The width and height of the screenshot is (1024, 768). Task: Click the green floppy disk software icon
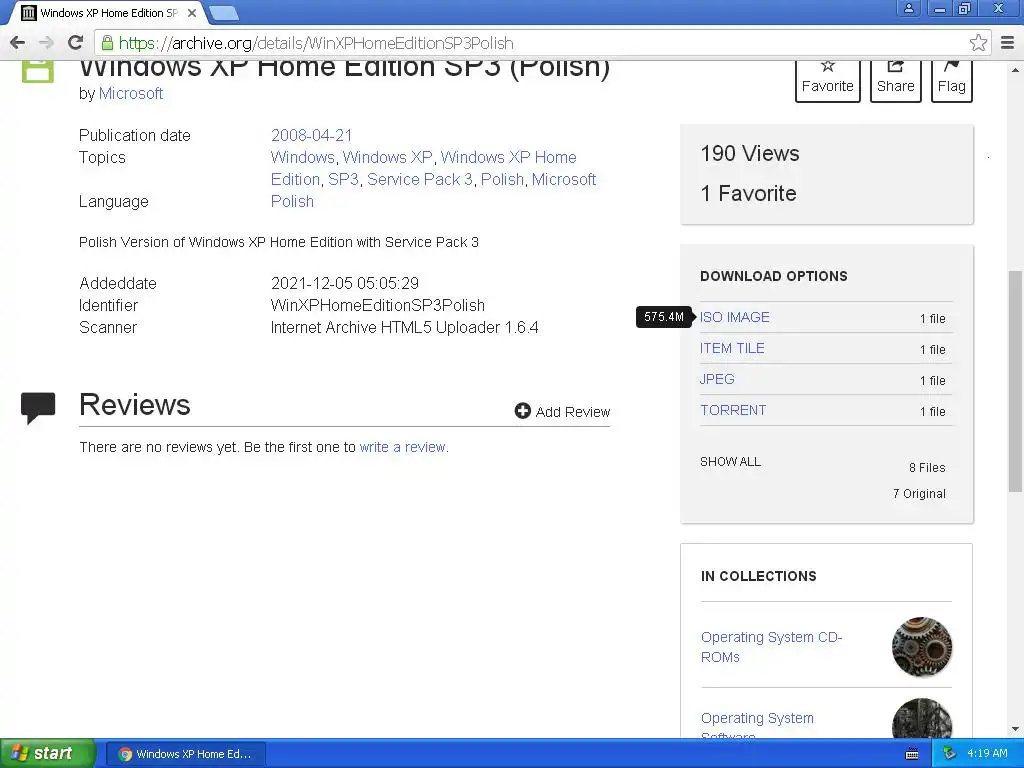tap(38, 71)
